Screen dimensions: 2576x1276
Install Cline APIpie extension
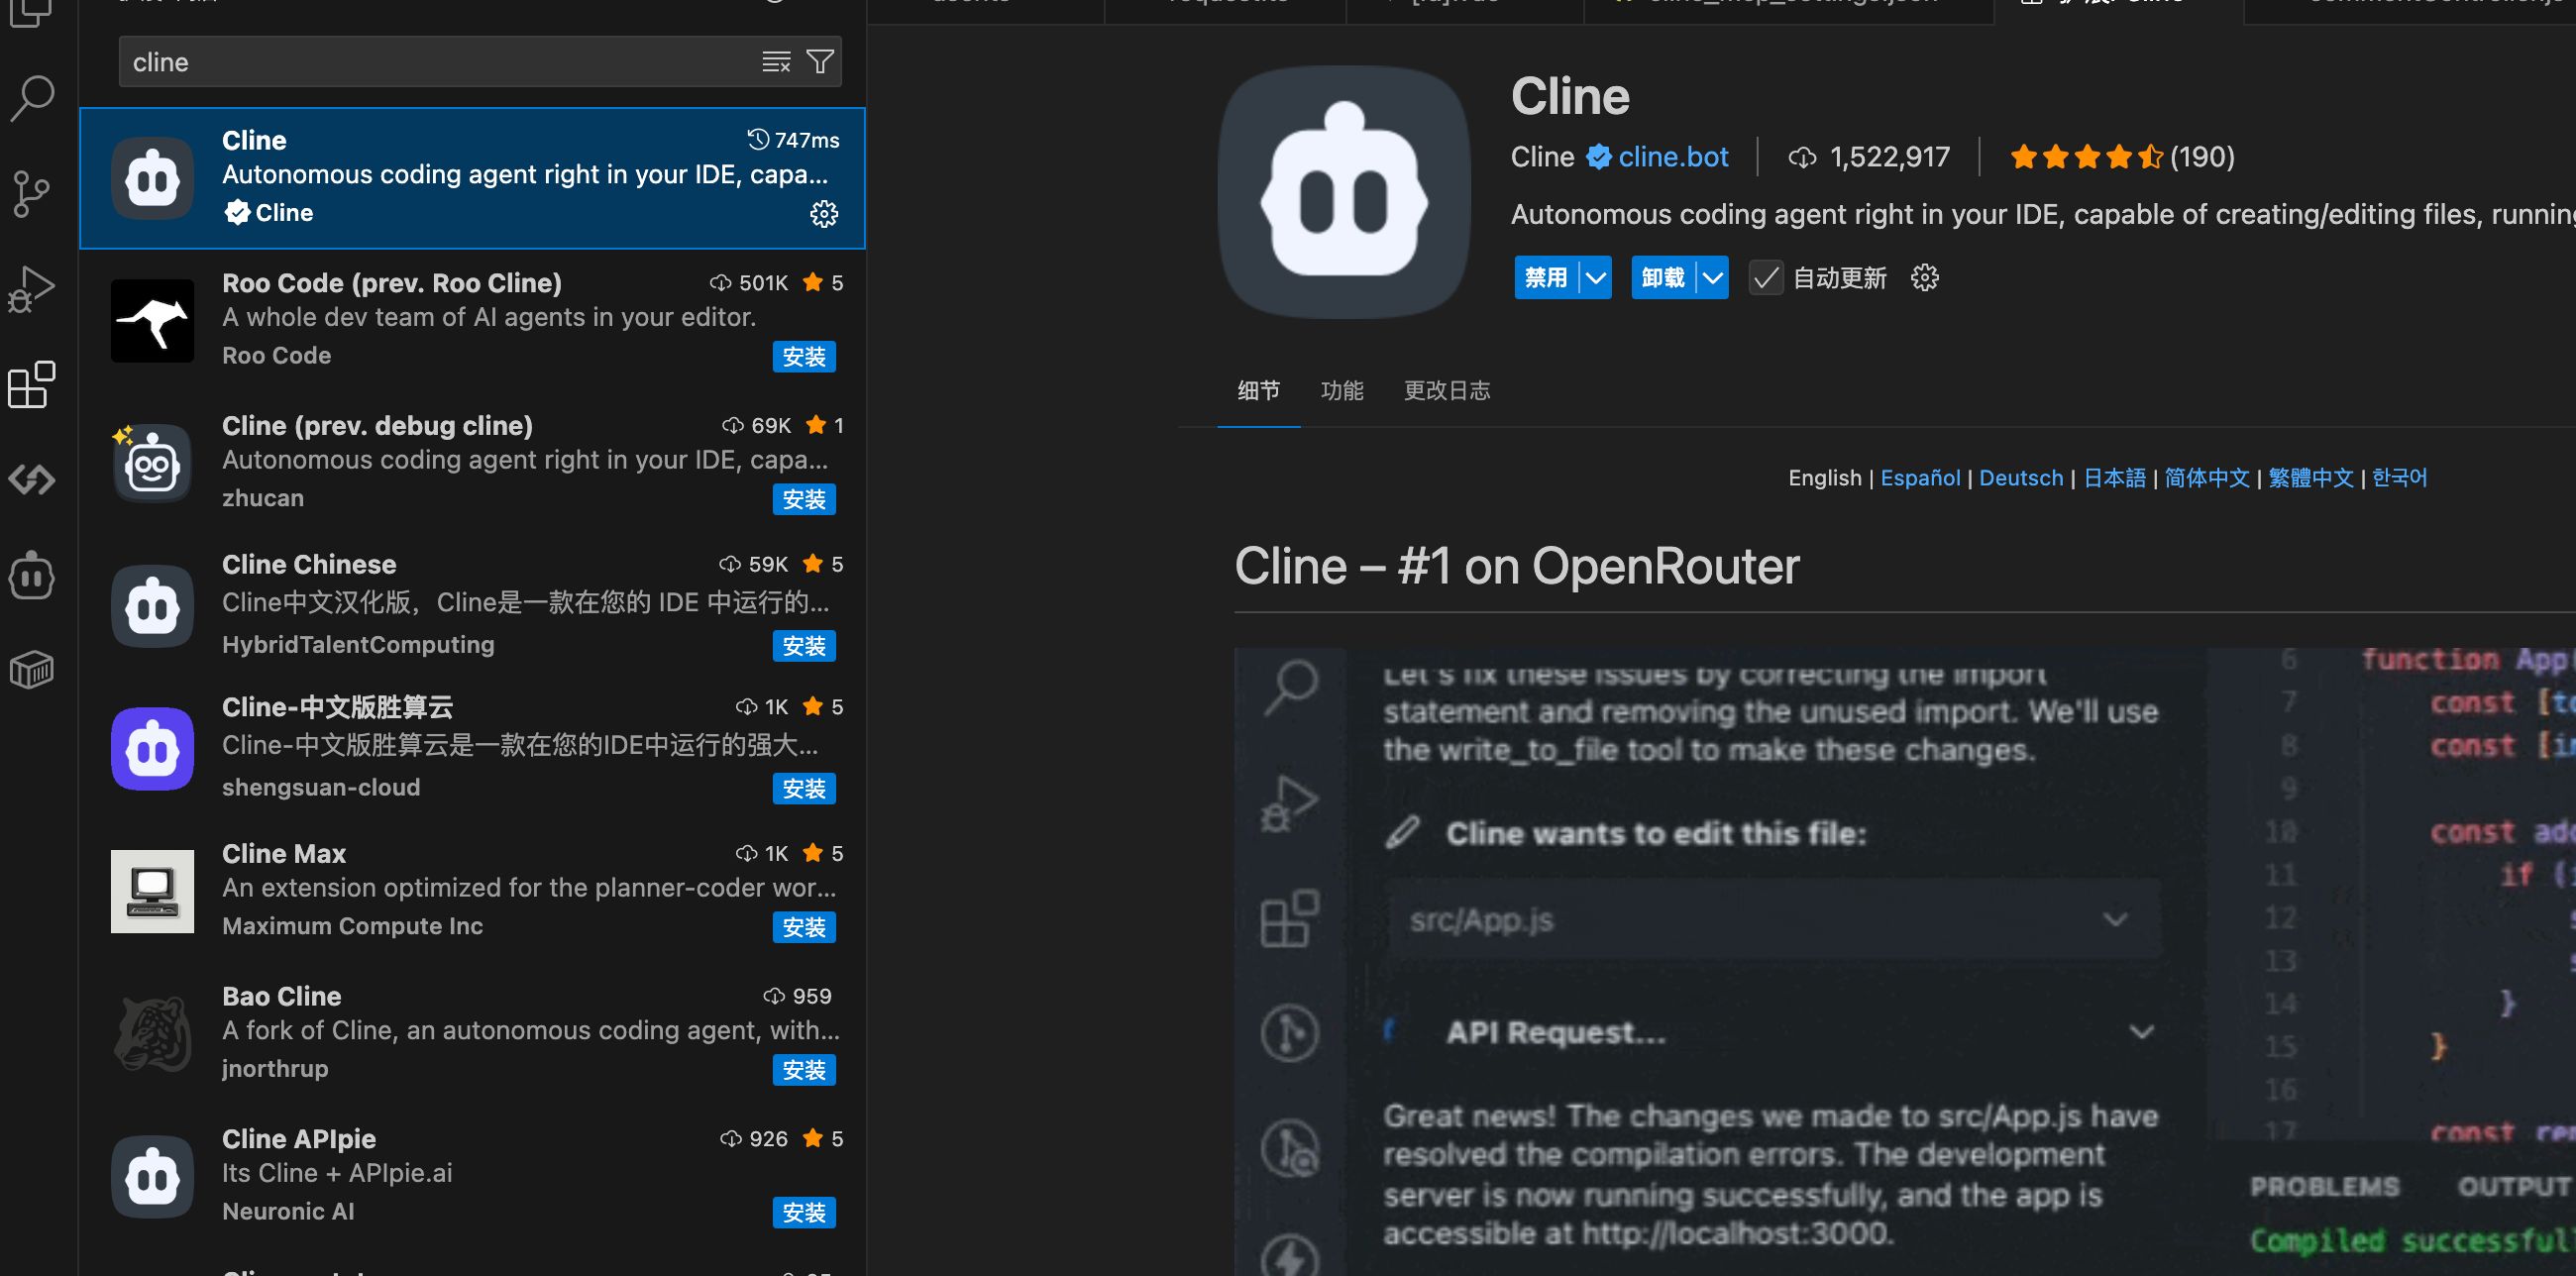tap(804, 1213)
